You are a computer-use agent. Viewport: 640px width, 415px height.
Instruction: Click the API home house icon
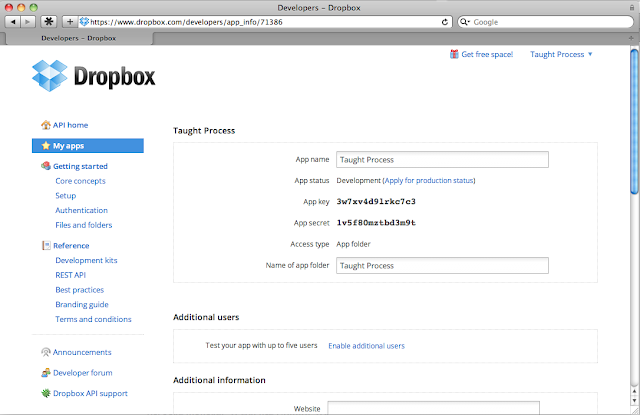[x=46, y=125]
